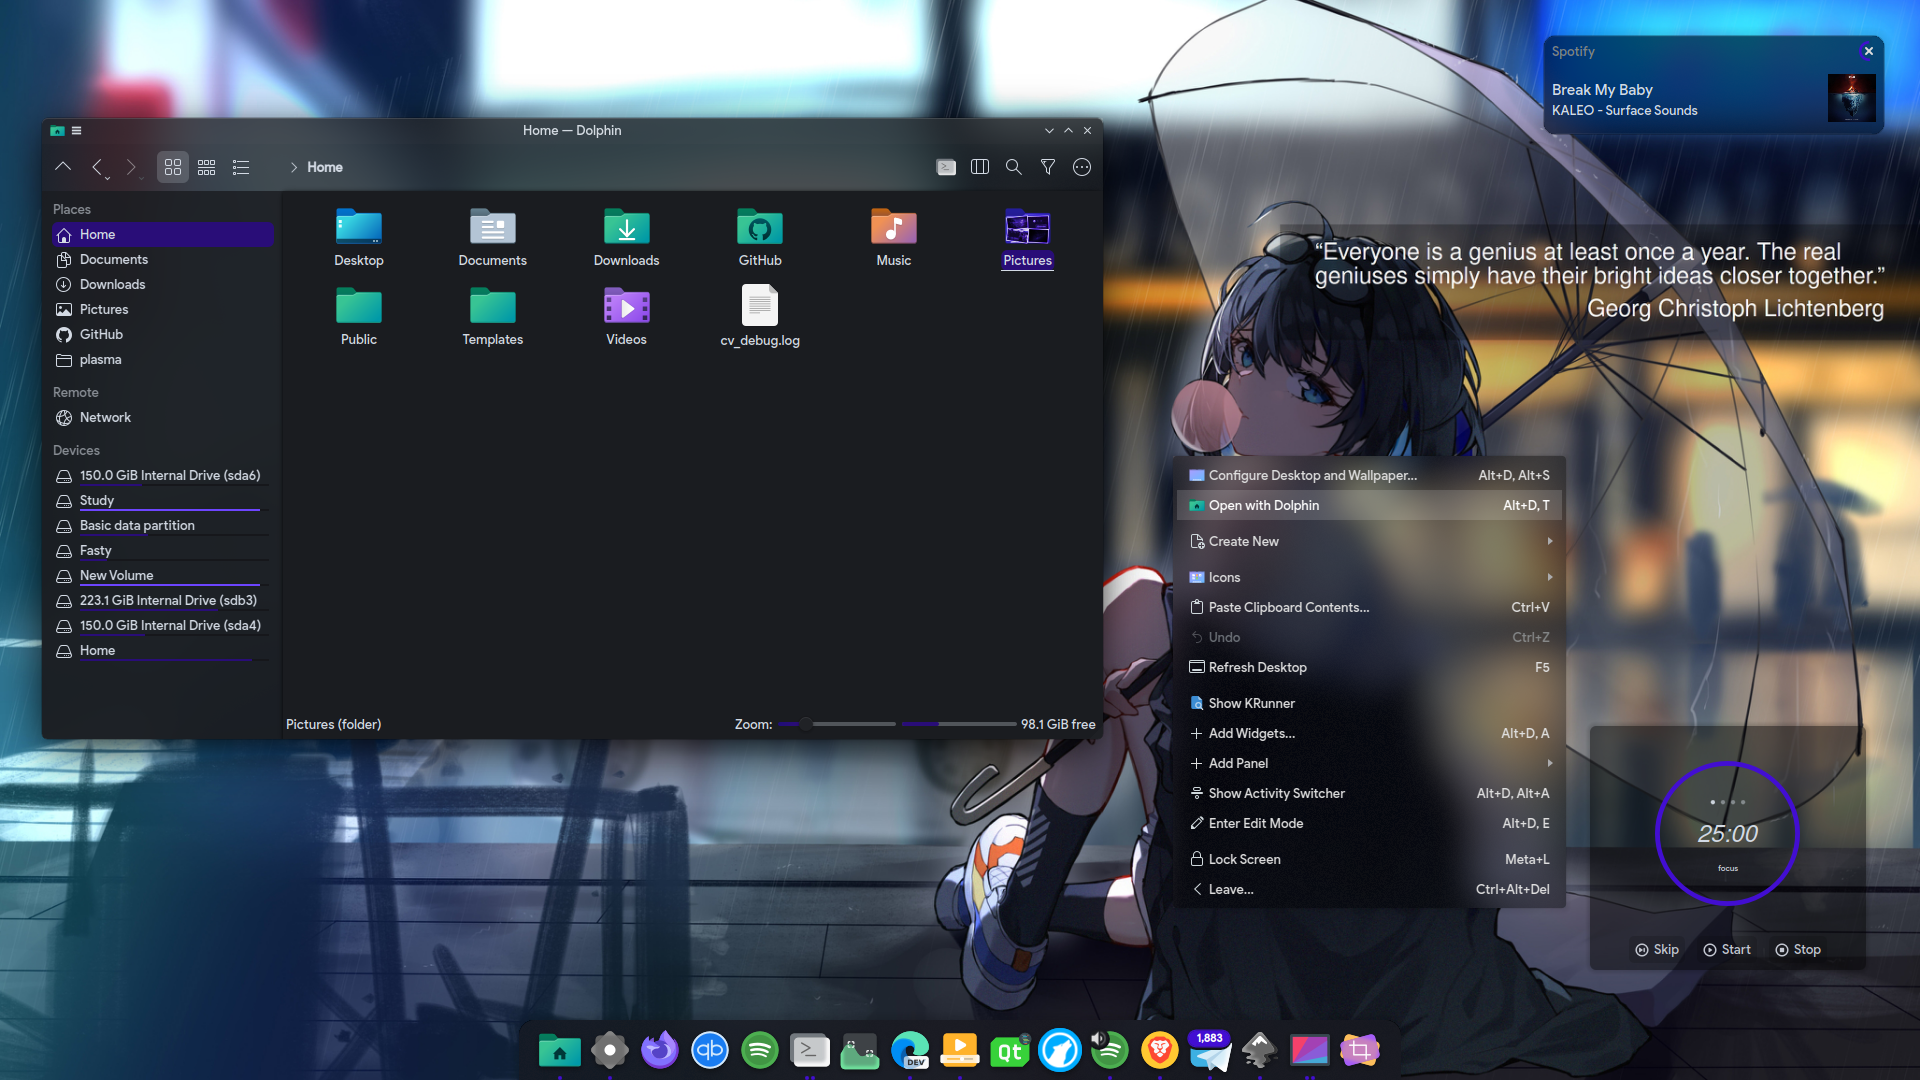Select the cv_debug.log file

tap(760, 316)
